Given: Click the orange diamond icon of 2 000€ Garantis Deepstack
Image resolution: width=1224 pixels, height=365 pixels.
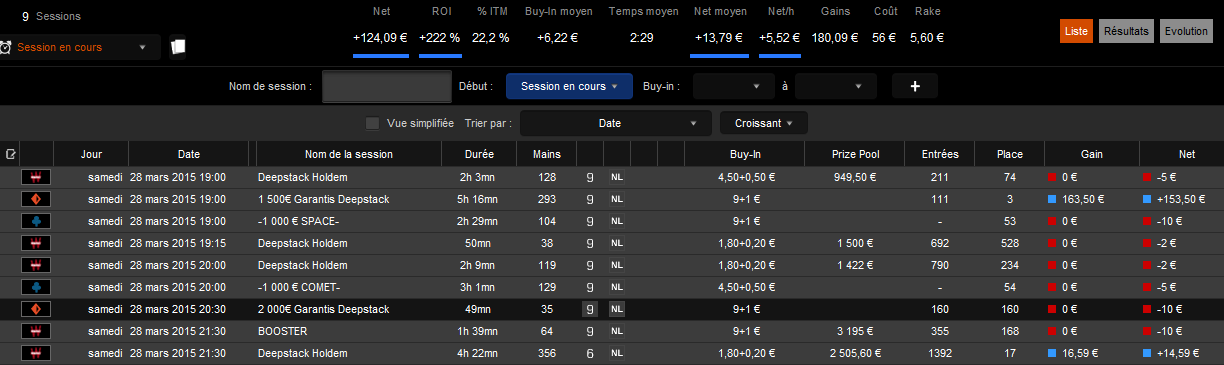Looking at the screenshot, I should pos(36,309).
